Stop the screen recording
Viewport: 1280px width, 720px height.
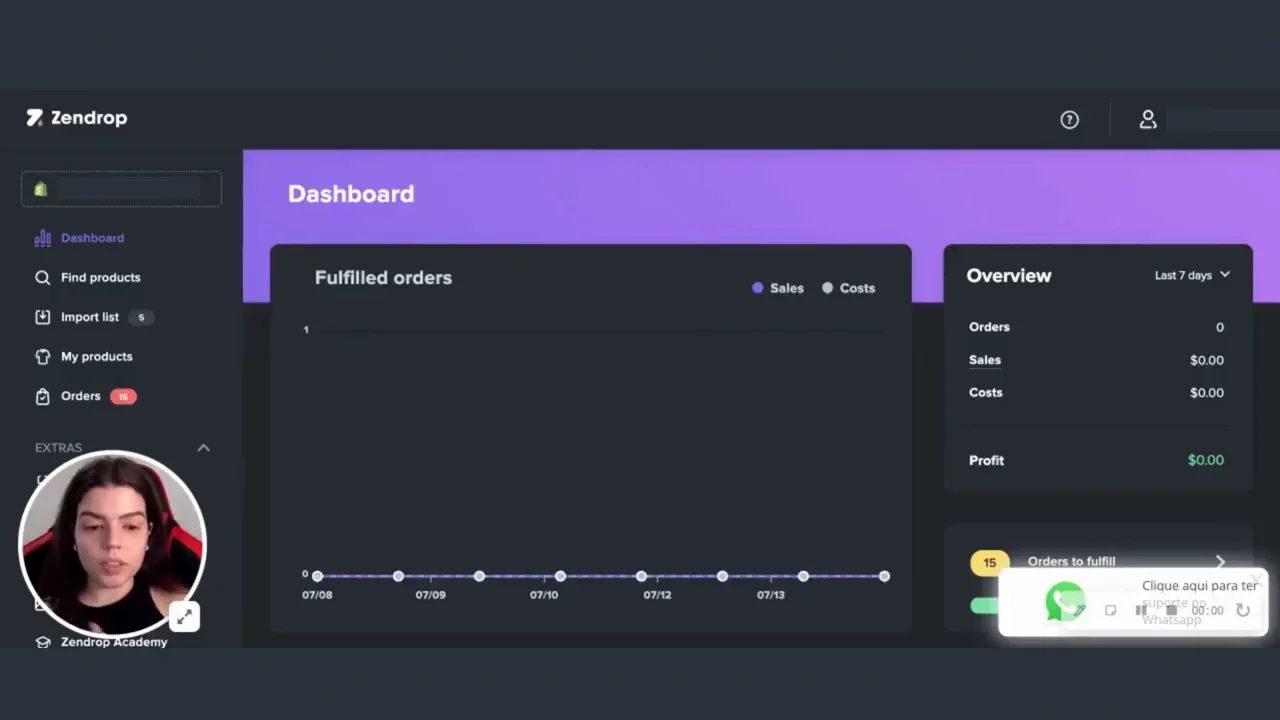coord(1171,610)
